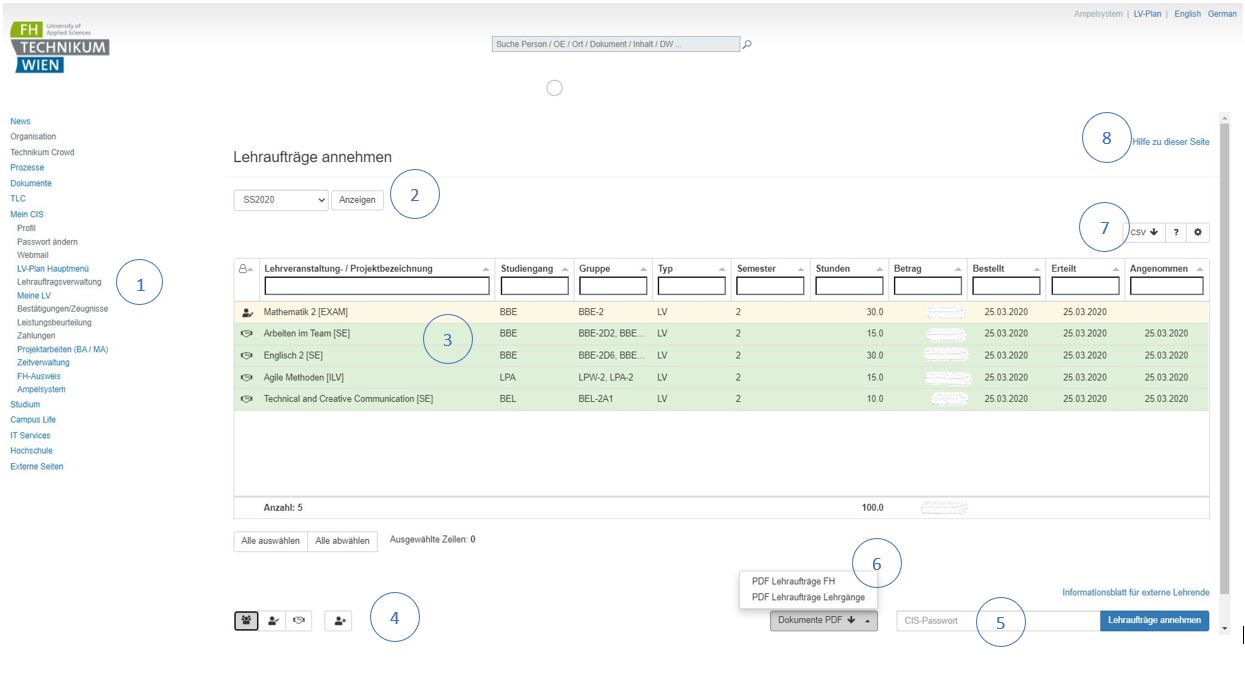The width and height of the screenshot is (1245, 692).
Task: Select the Agile Methoden row
Action: tap(305, 377)
